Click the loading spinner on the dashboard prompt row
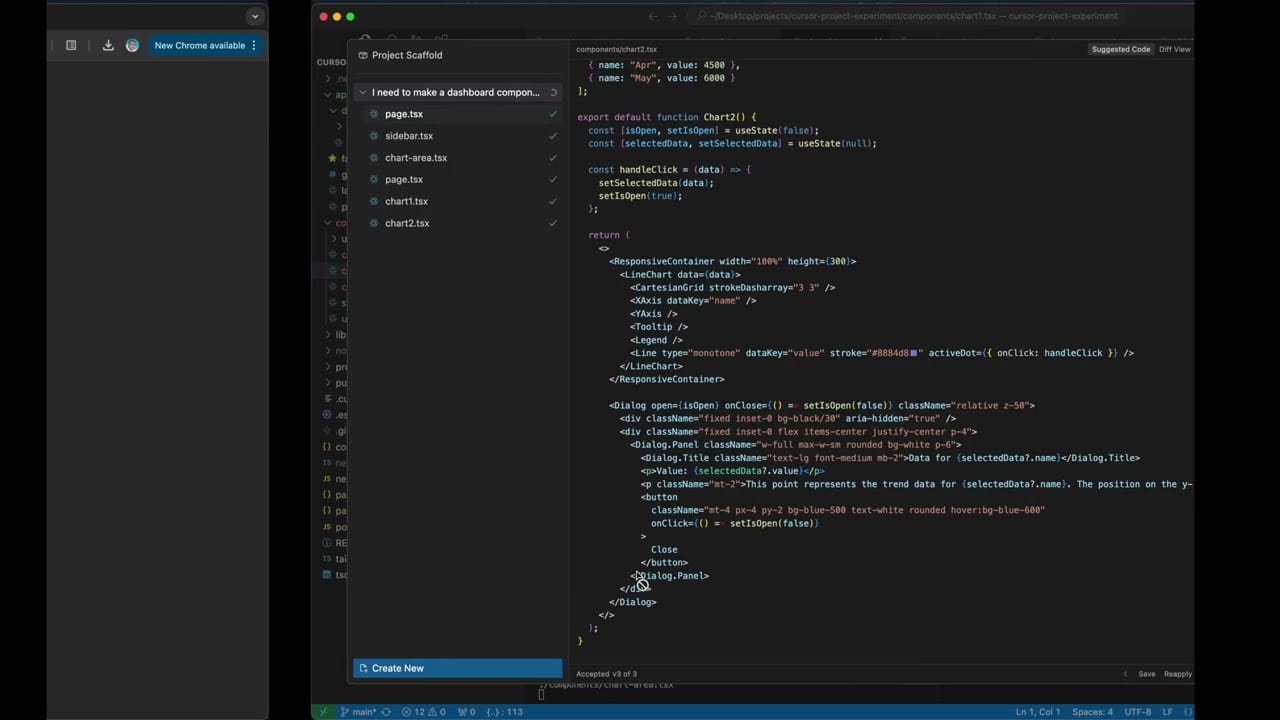The image size is (1280, 720). tap(553, 92)
